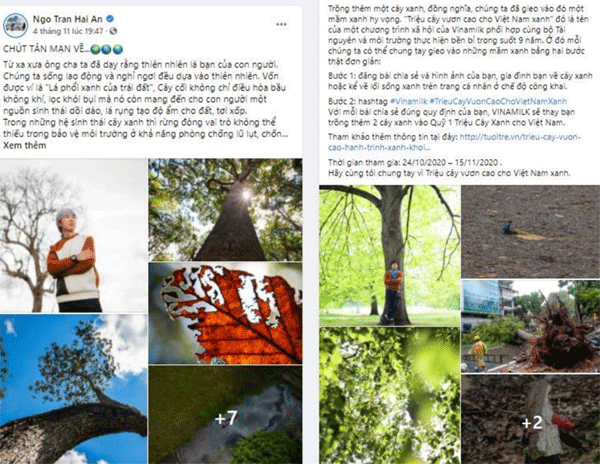Click the Ngo Tran Hai An name link
This screenshot has width=600, height=464.
click(x=67, y=19)
